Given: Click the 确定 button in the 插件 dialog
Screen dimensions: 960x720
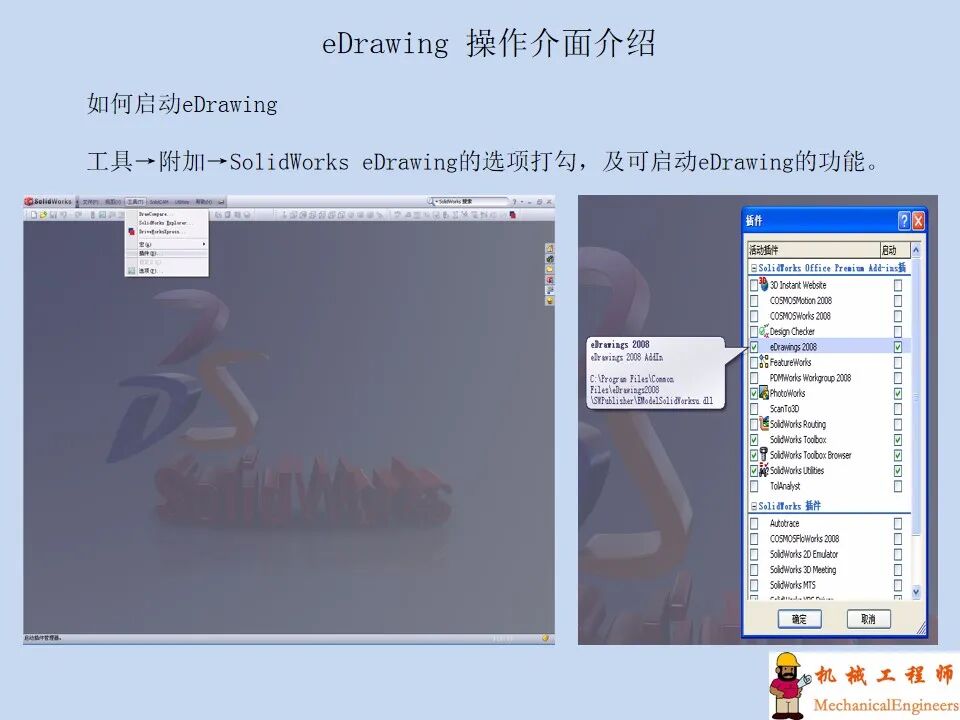Looking at the screenshot, I should [x=798, y=618].
